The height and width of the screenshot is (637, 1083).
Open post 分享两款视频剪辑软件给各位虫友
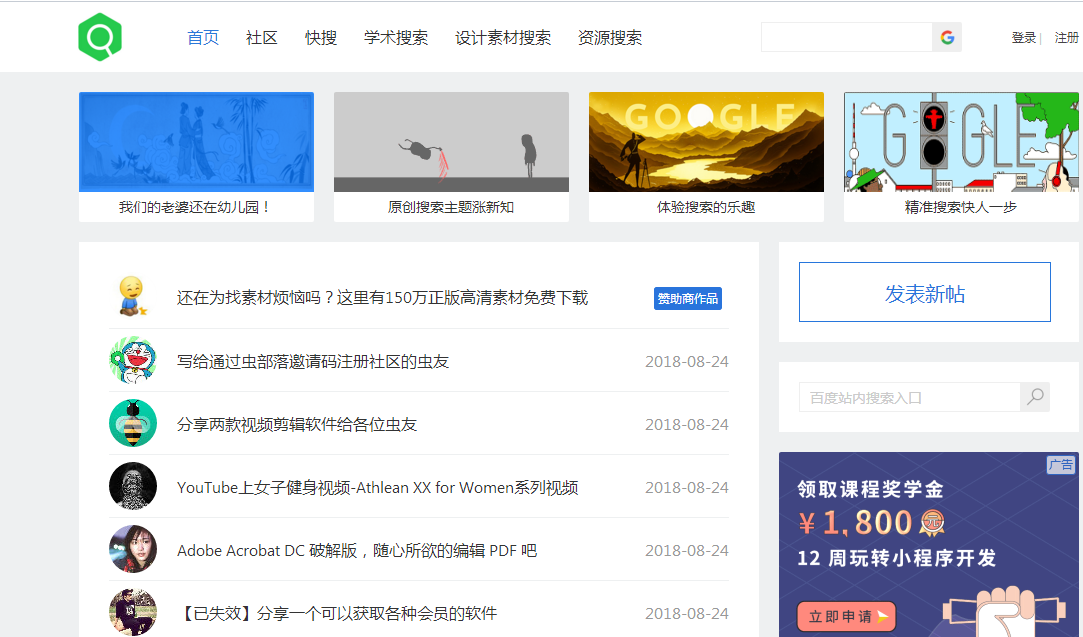(x=297, y=424)
